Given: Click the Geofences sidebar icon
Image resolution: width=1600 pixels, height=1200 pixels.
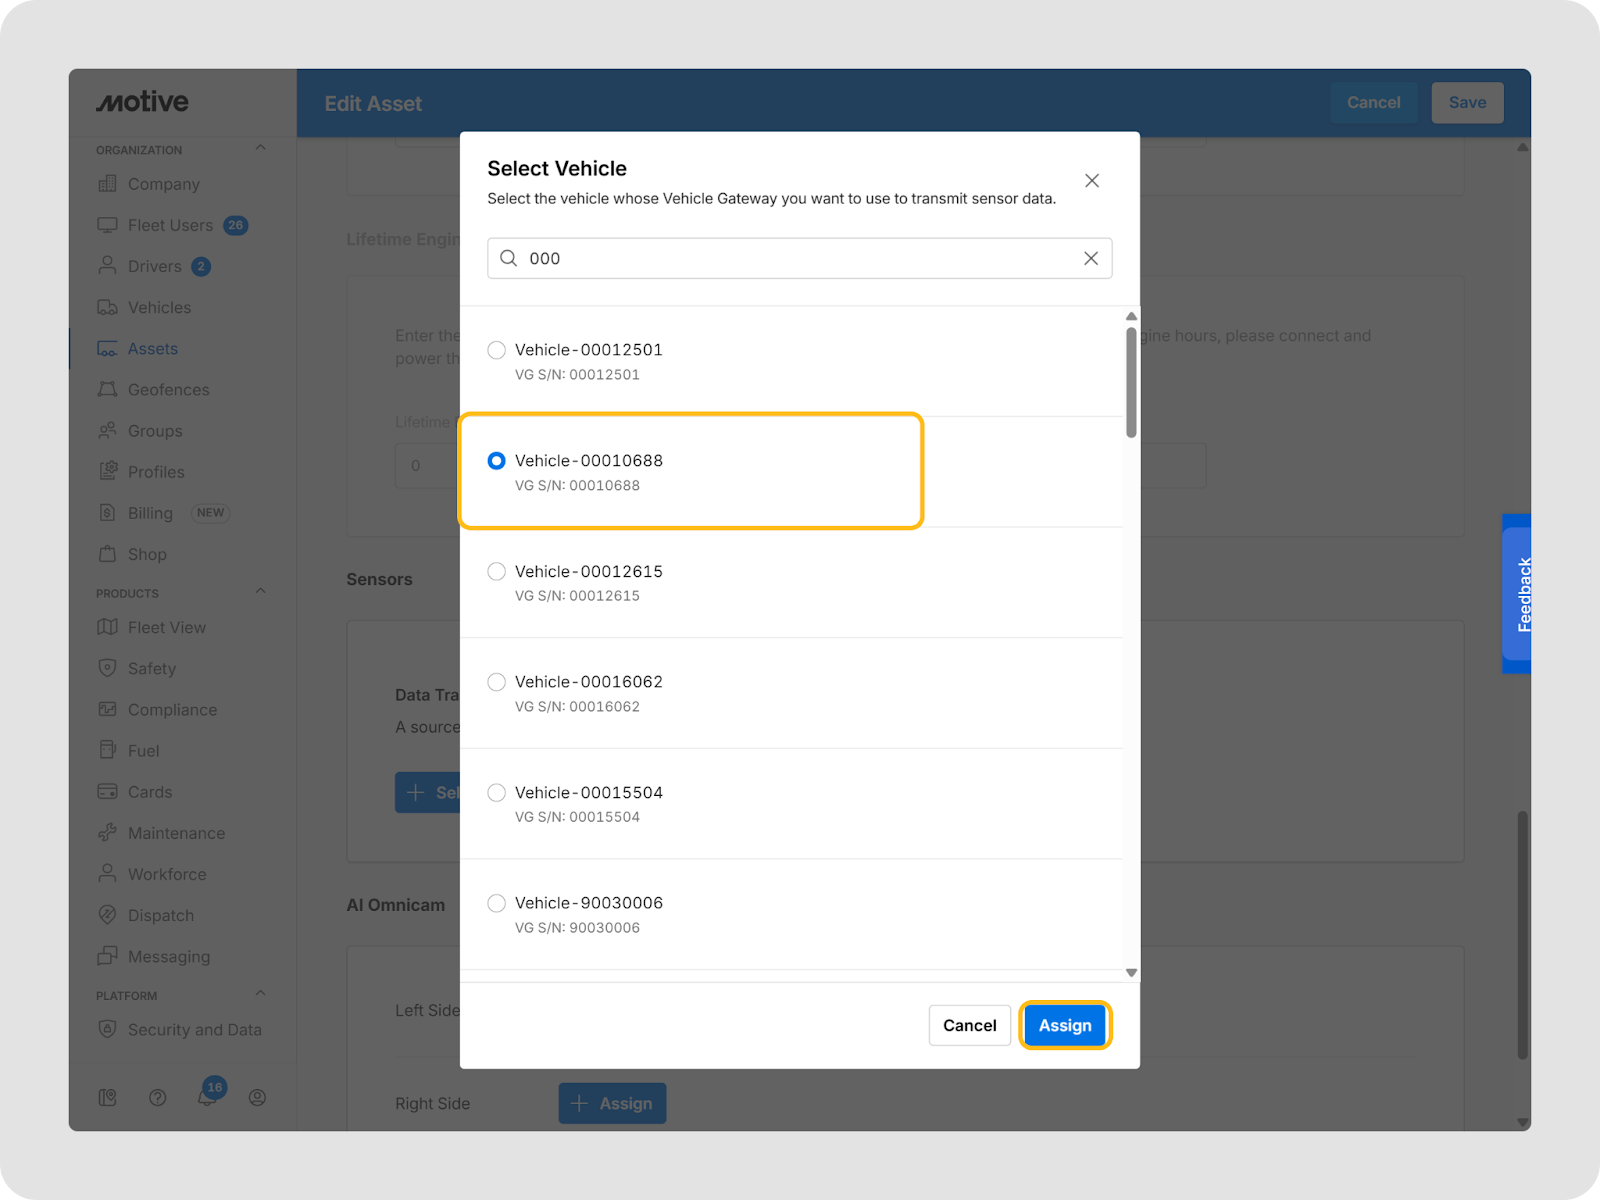Looking at the screenshot, I should pos(107,390).
